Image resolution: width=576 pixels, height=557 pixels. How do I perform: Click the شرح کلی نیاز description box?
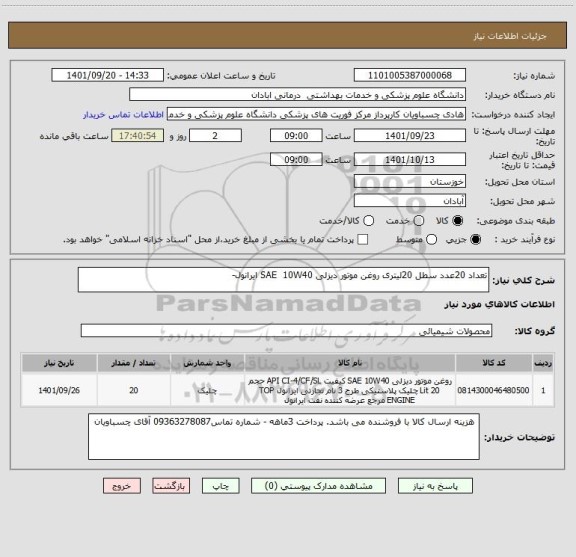(x=284, y=280)
